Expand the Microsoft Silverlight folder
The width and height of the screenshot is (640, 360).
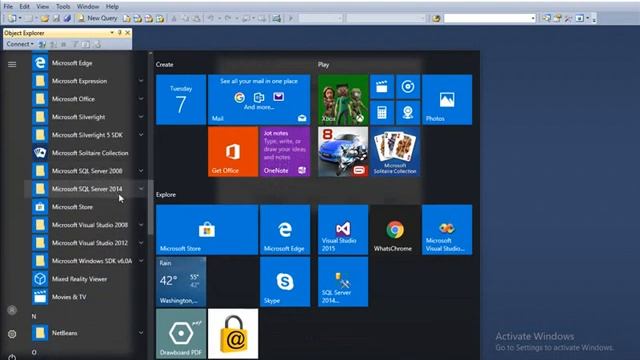tap(141, 117)
